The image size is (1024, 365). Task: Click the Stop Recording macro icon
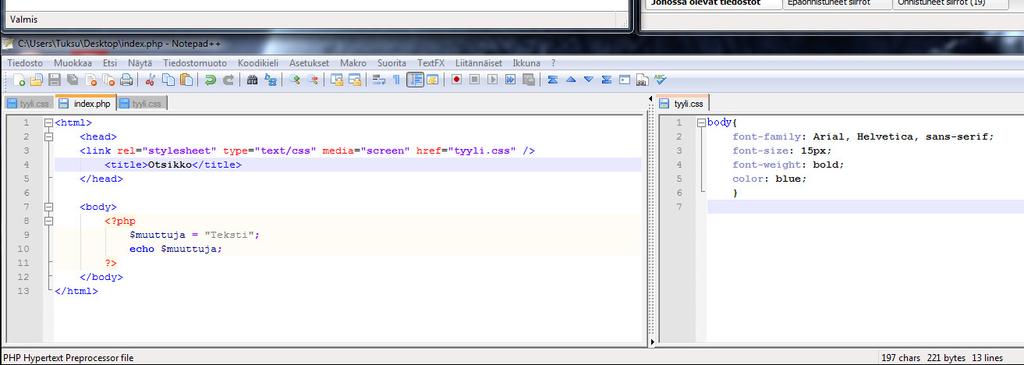474,80
